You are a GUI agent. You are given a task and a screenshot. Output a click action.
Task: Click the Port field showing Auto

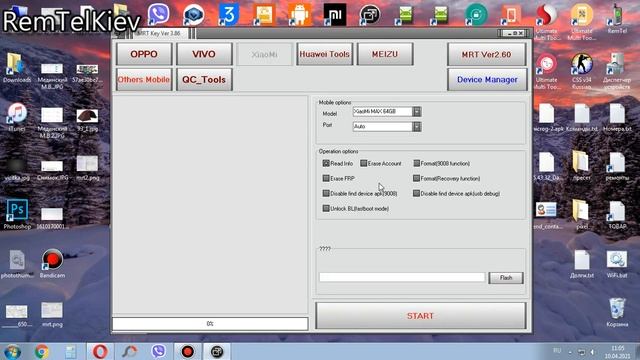383,127
